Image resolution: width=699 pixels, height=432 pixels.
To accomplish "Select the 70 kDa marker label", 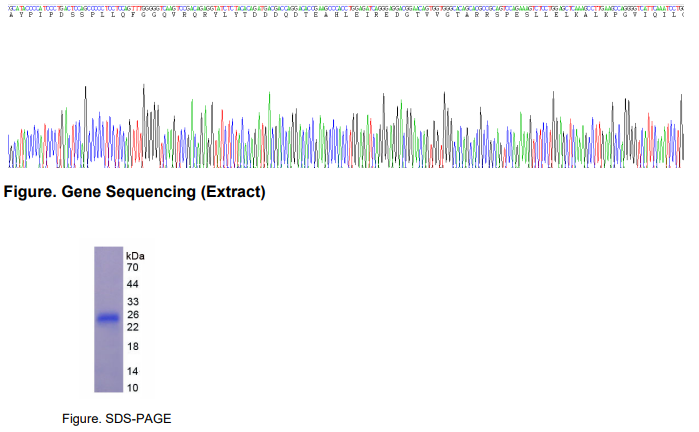I will [131, 268].
